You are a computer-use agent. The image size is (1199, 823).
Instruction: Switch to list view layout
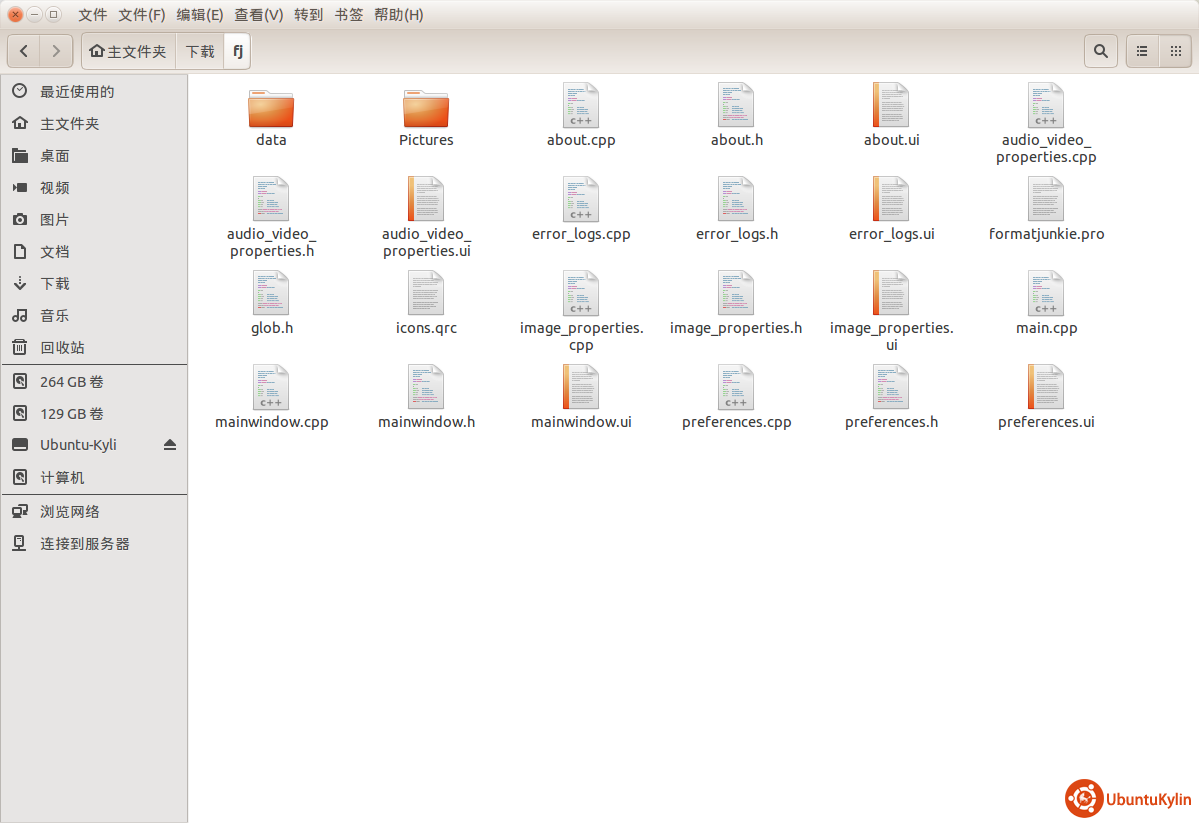click(1142, 51)
